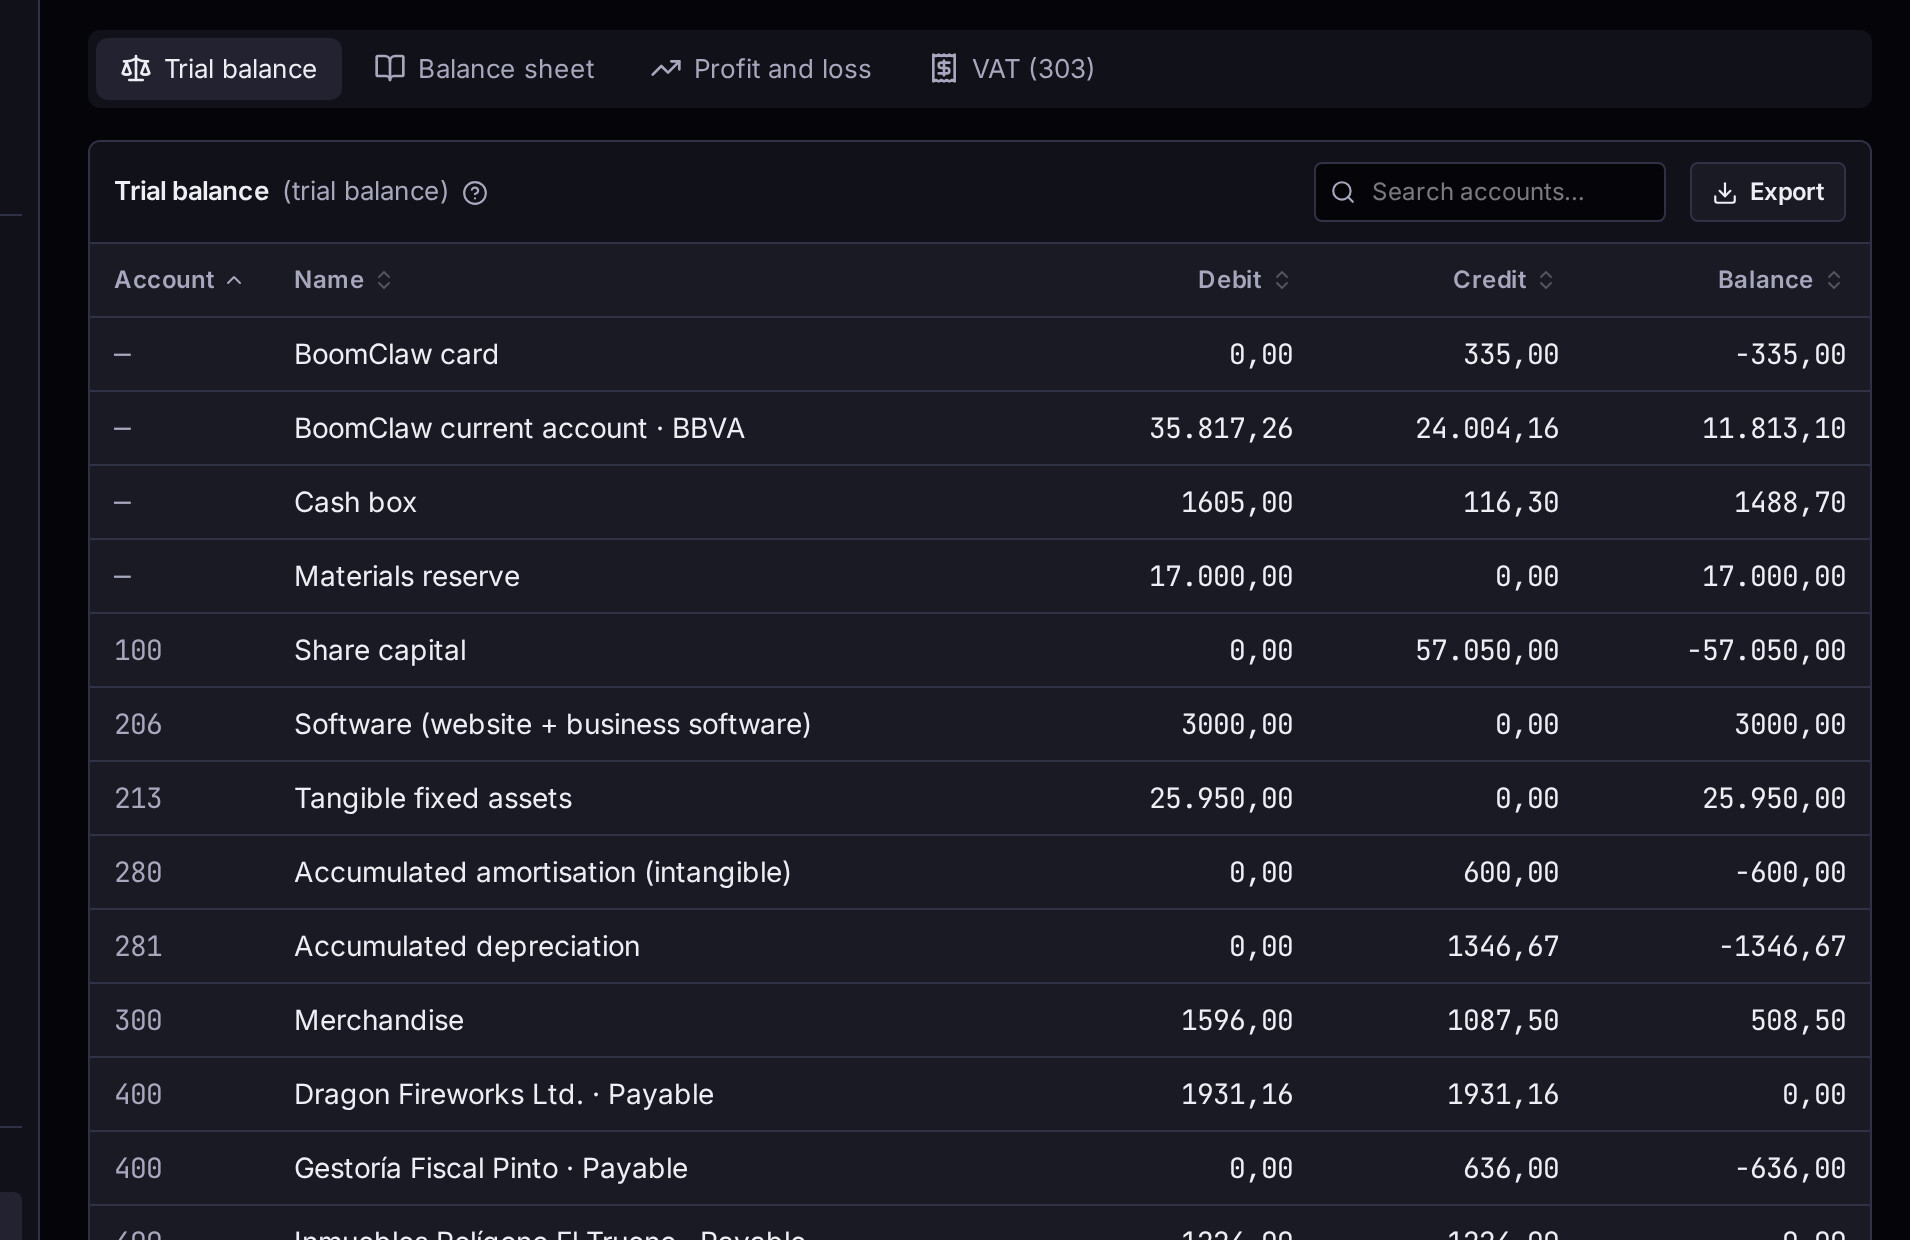Click account number 206

[x=138, y=725]
